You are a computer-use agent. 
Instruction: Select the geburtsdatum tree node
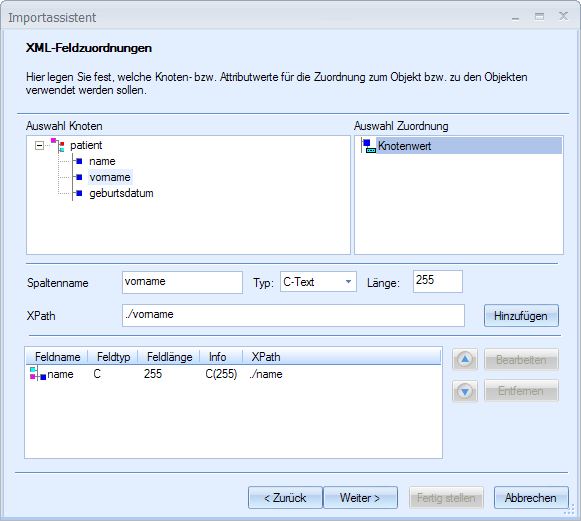click(121, 193)
